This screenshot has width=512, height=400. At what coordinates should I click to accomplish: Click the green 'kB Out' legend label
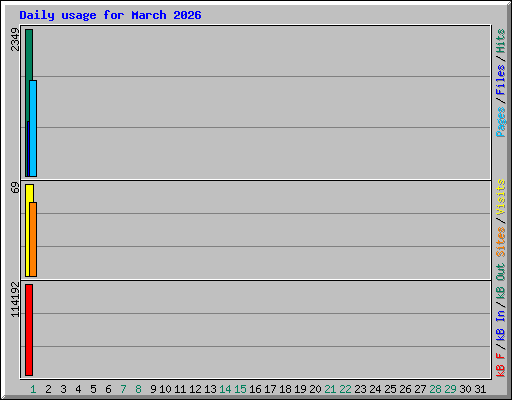501,282
